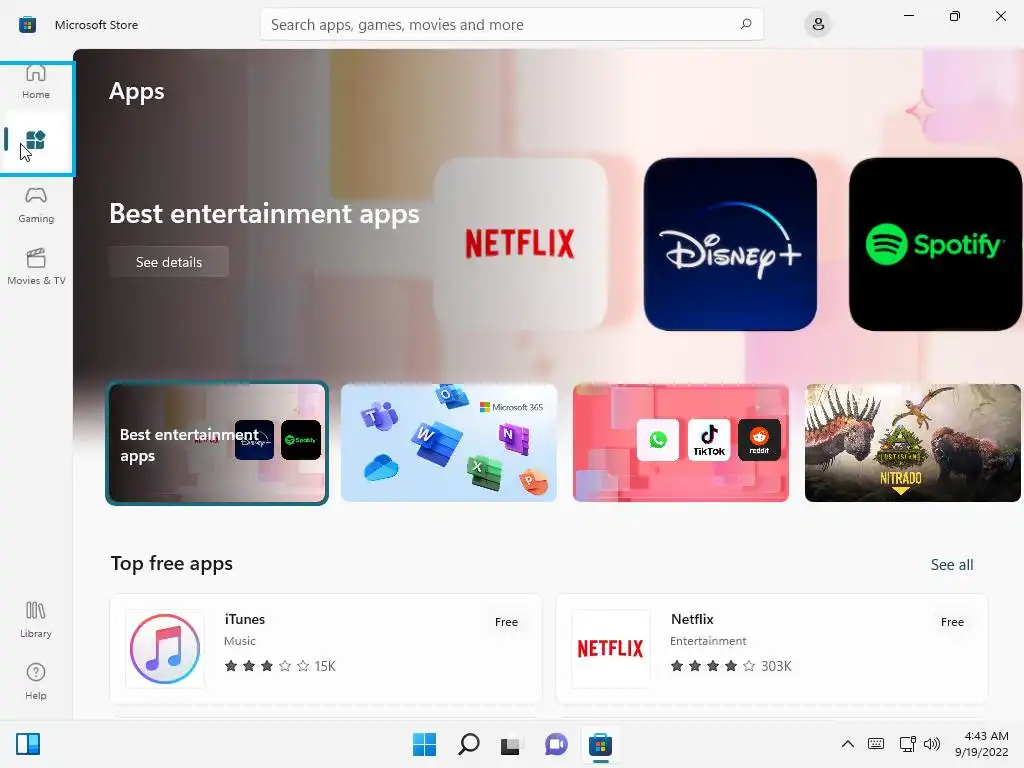
Task: Open the Reddit icon in social banner
Action: point(759,440)
